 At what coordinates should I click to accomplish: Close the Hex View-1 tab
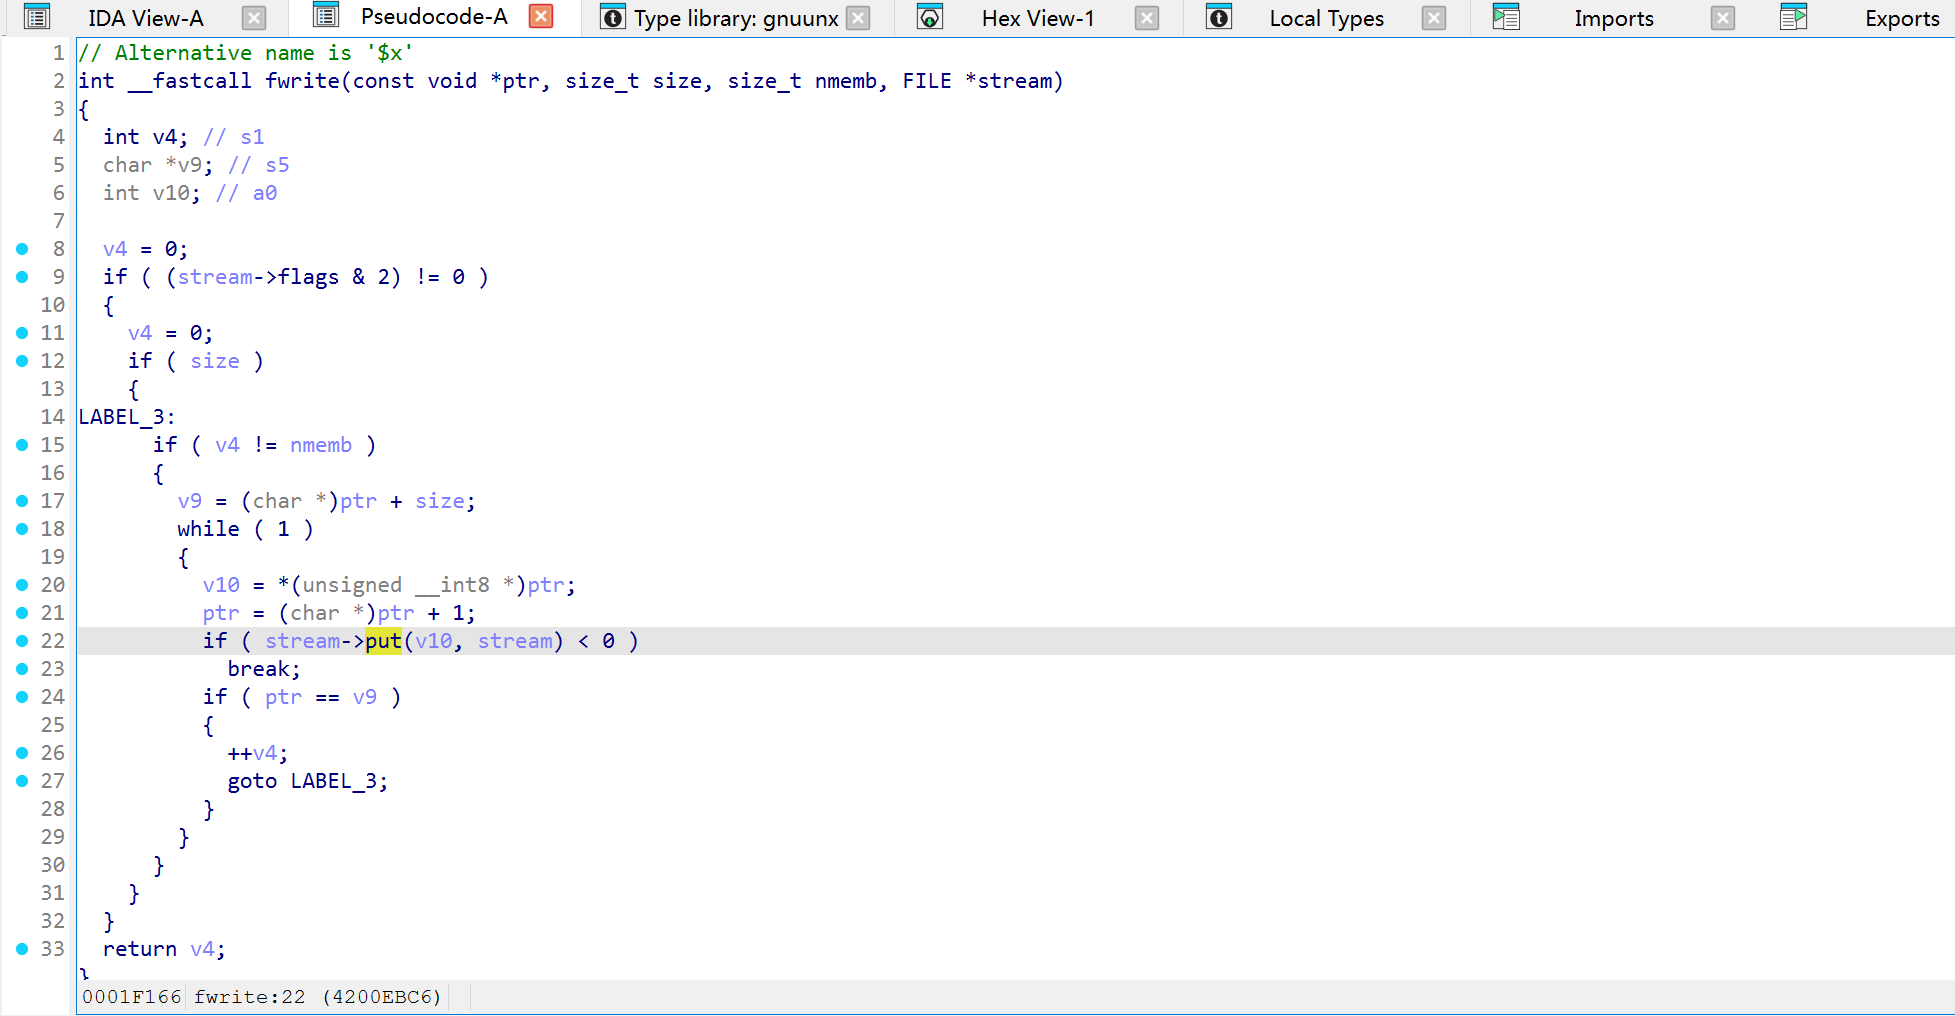click(1147, 18)
